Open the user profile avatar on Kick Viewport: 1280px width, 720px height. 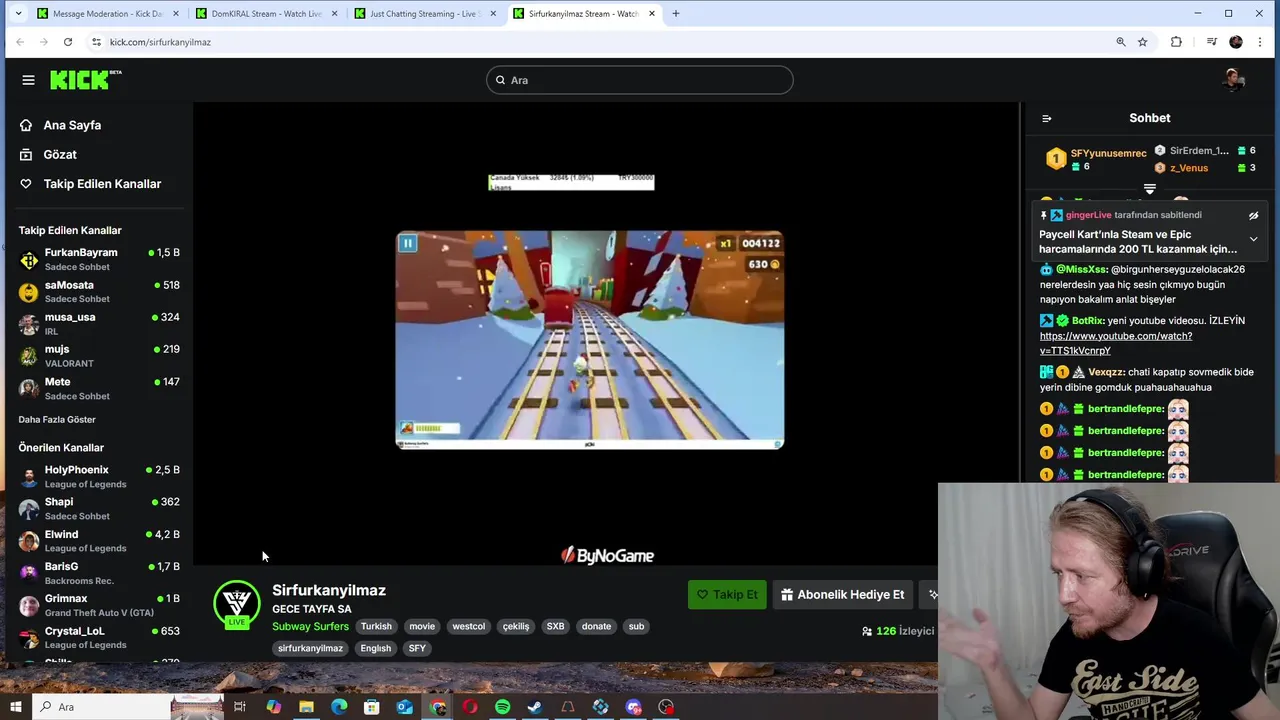pos(1233,80)
